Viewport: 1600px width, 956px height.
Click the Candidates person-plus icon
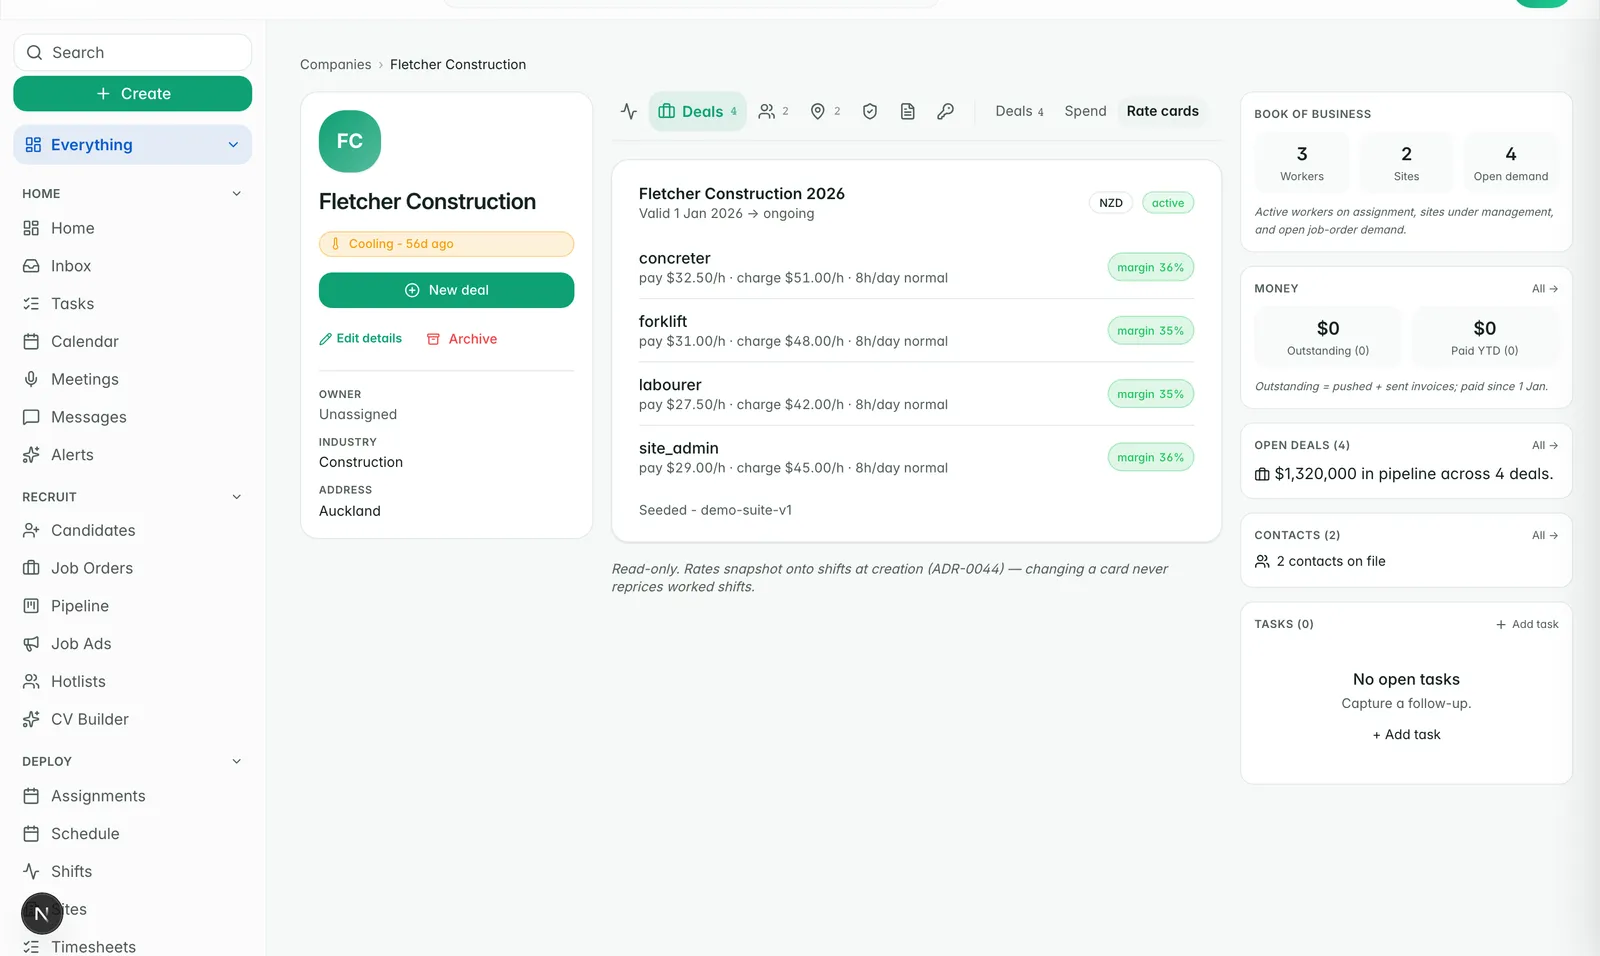[31, 530]
